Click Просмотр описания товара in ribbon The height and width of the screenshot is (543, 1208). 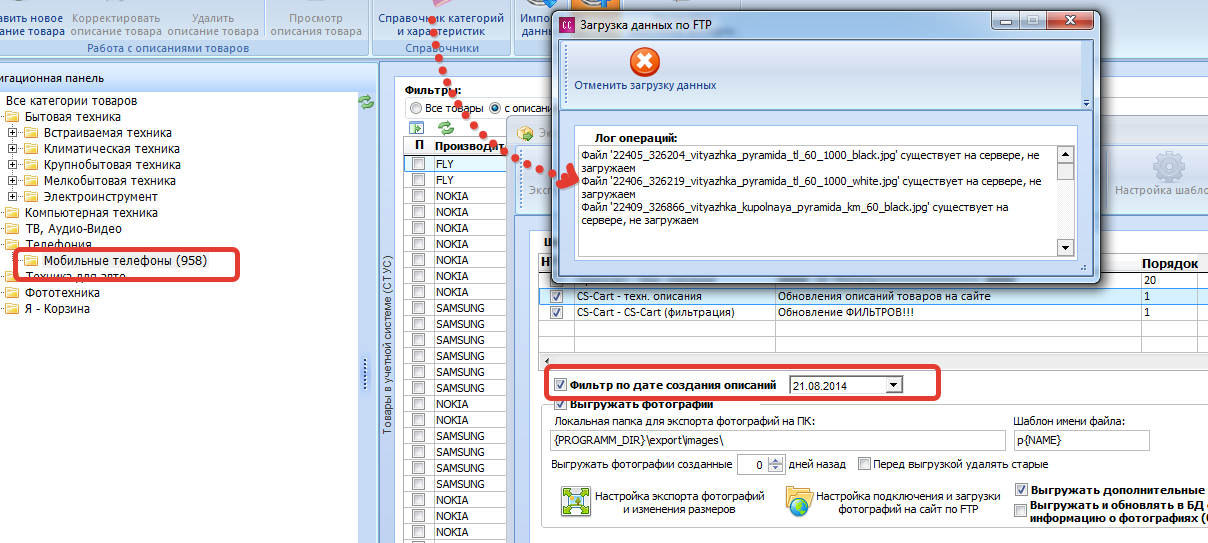click(x=315, y=25)
